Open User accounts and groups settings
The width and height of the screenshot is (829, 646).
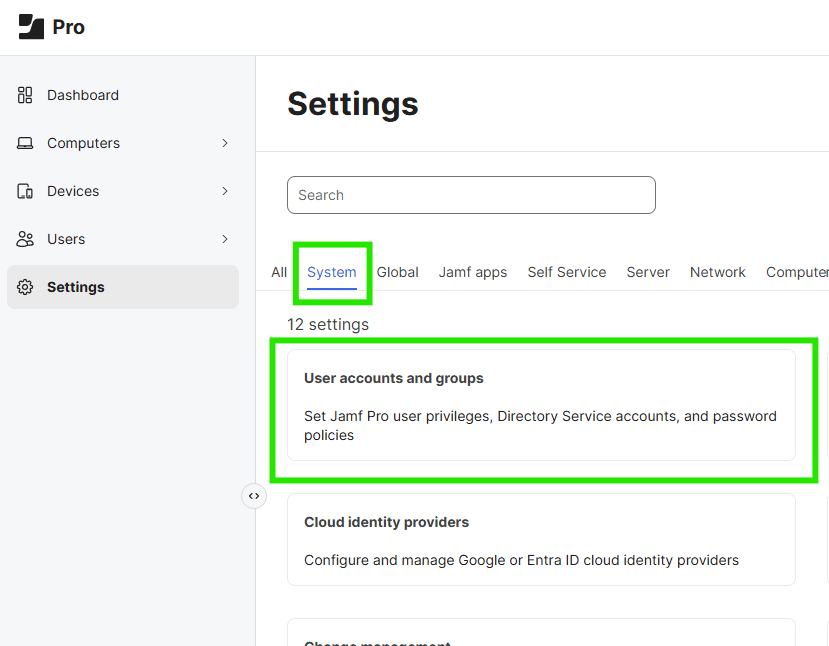[x=541, y=405]
